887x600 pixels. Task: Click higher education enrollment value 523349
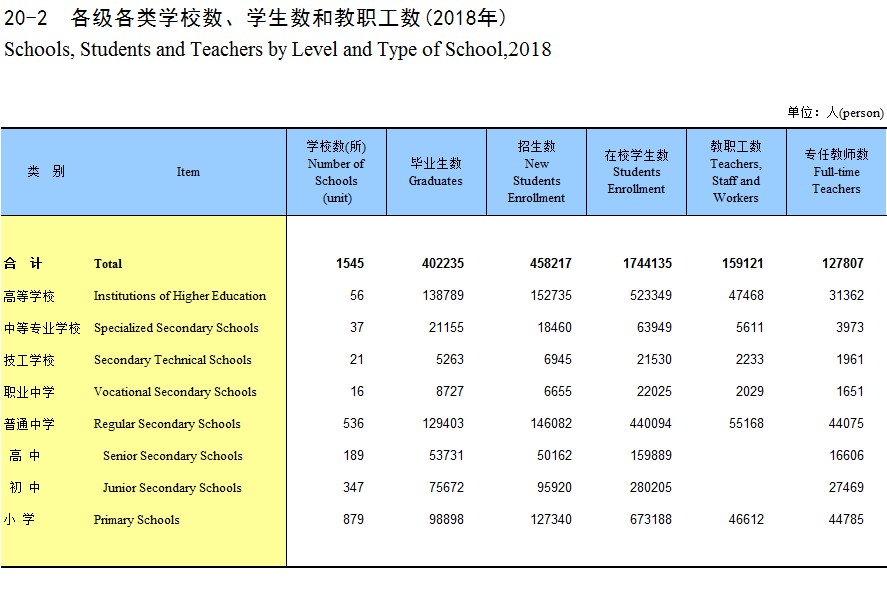click(651, 296)
